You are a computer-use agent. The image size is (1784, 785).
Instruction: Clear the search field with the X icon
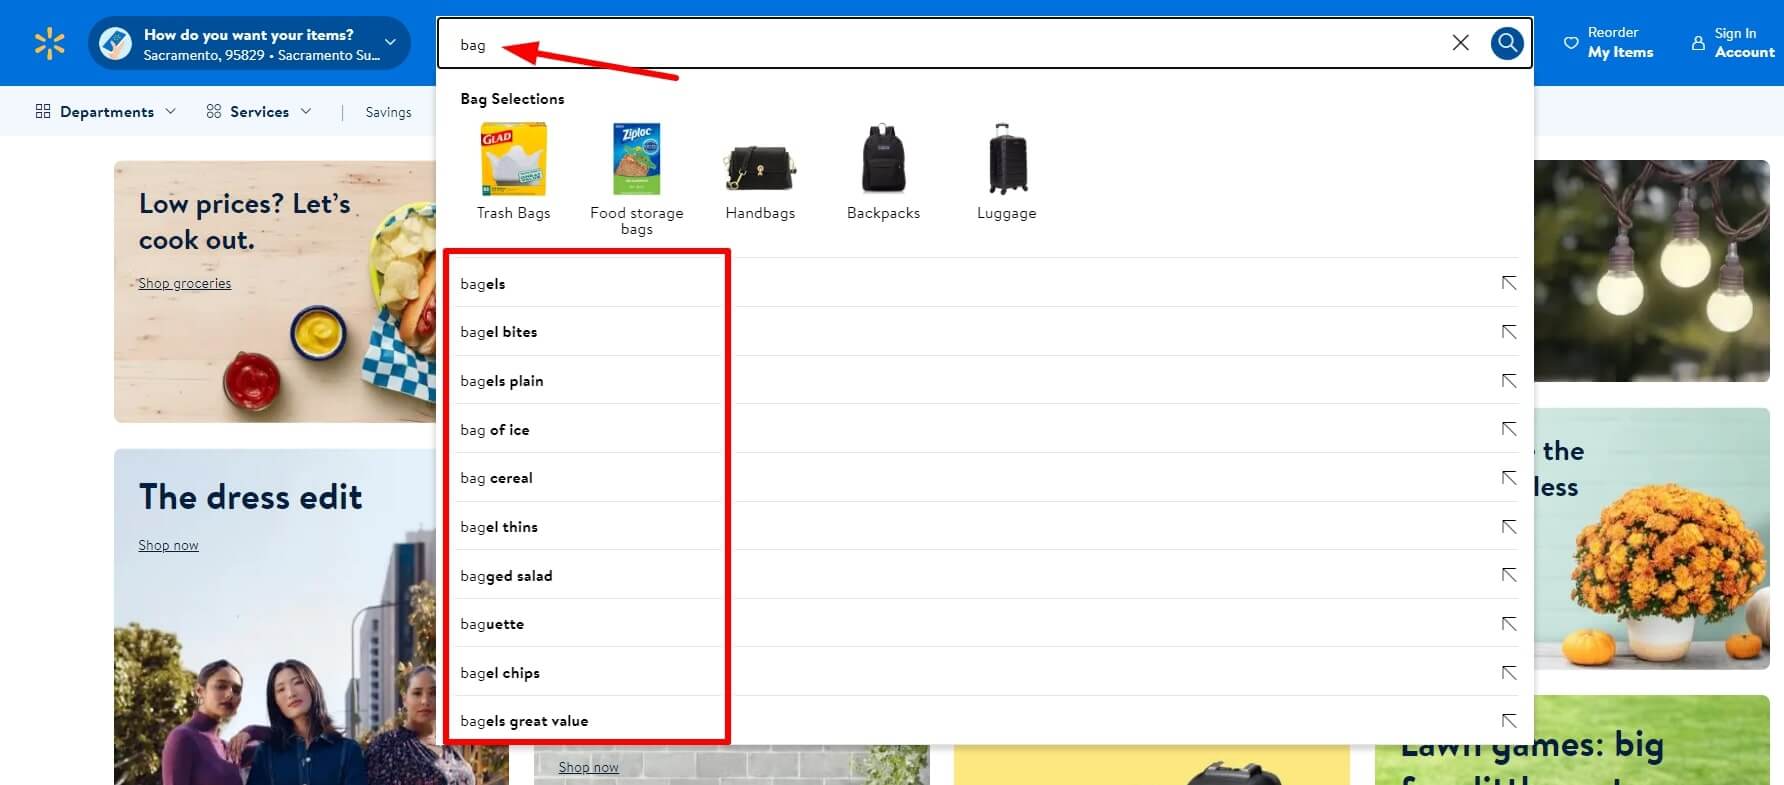[1461, 42]
